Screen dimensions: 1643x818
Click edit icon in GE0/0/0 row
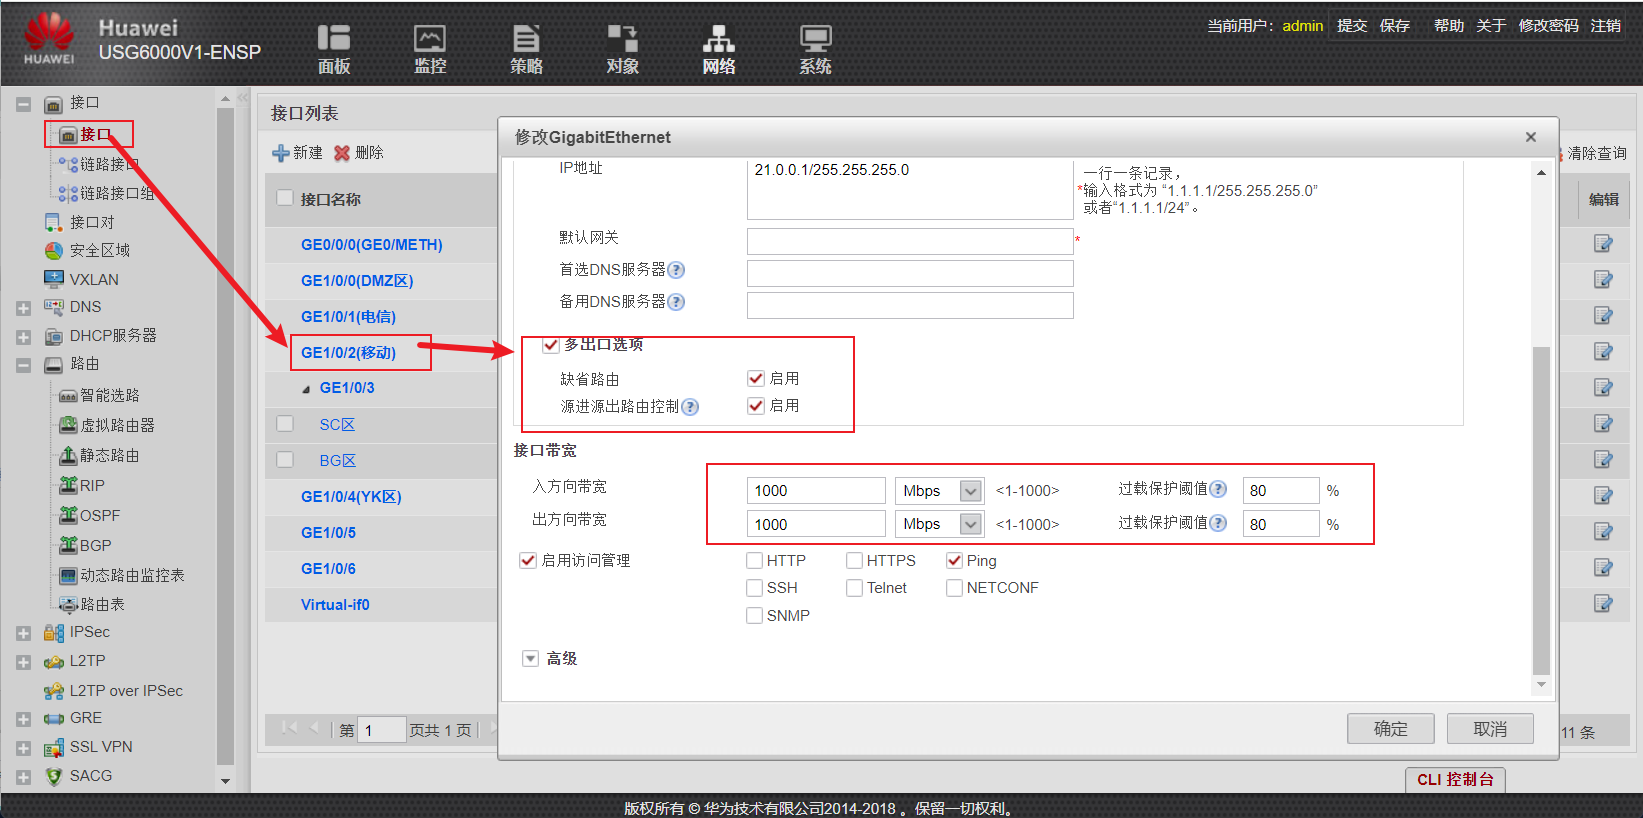click(x=1603, y=243)
